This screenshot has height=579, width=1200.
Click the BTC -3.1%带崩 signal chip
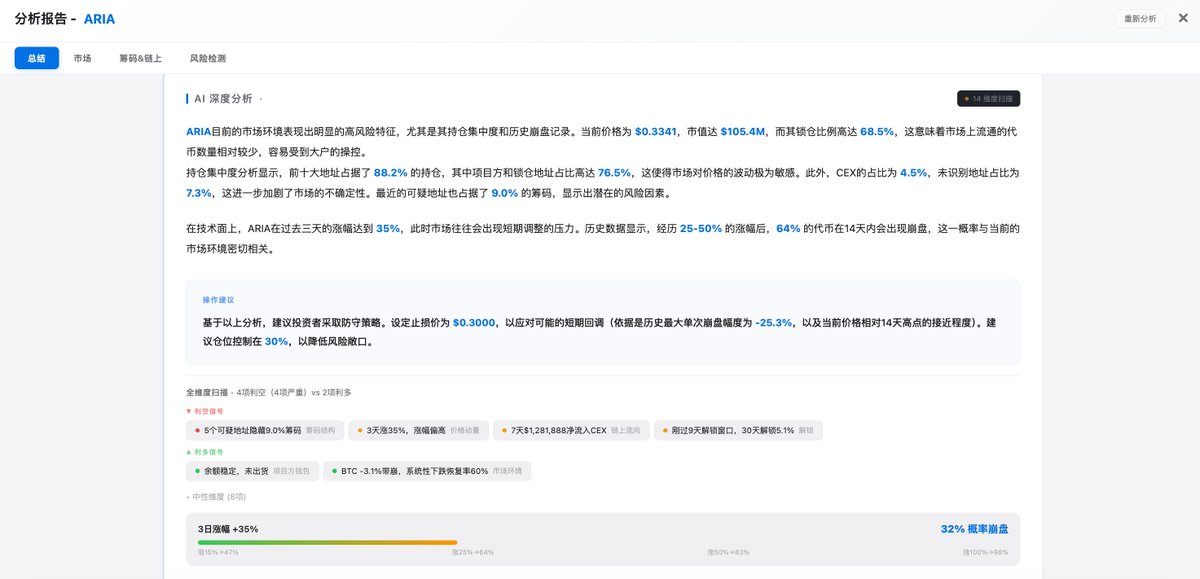[427, 470]
